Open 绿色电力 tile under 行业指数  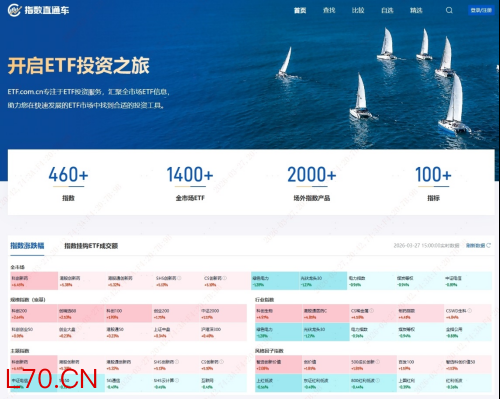[x=279, y=332]
